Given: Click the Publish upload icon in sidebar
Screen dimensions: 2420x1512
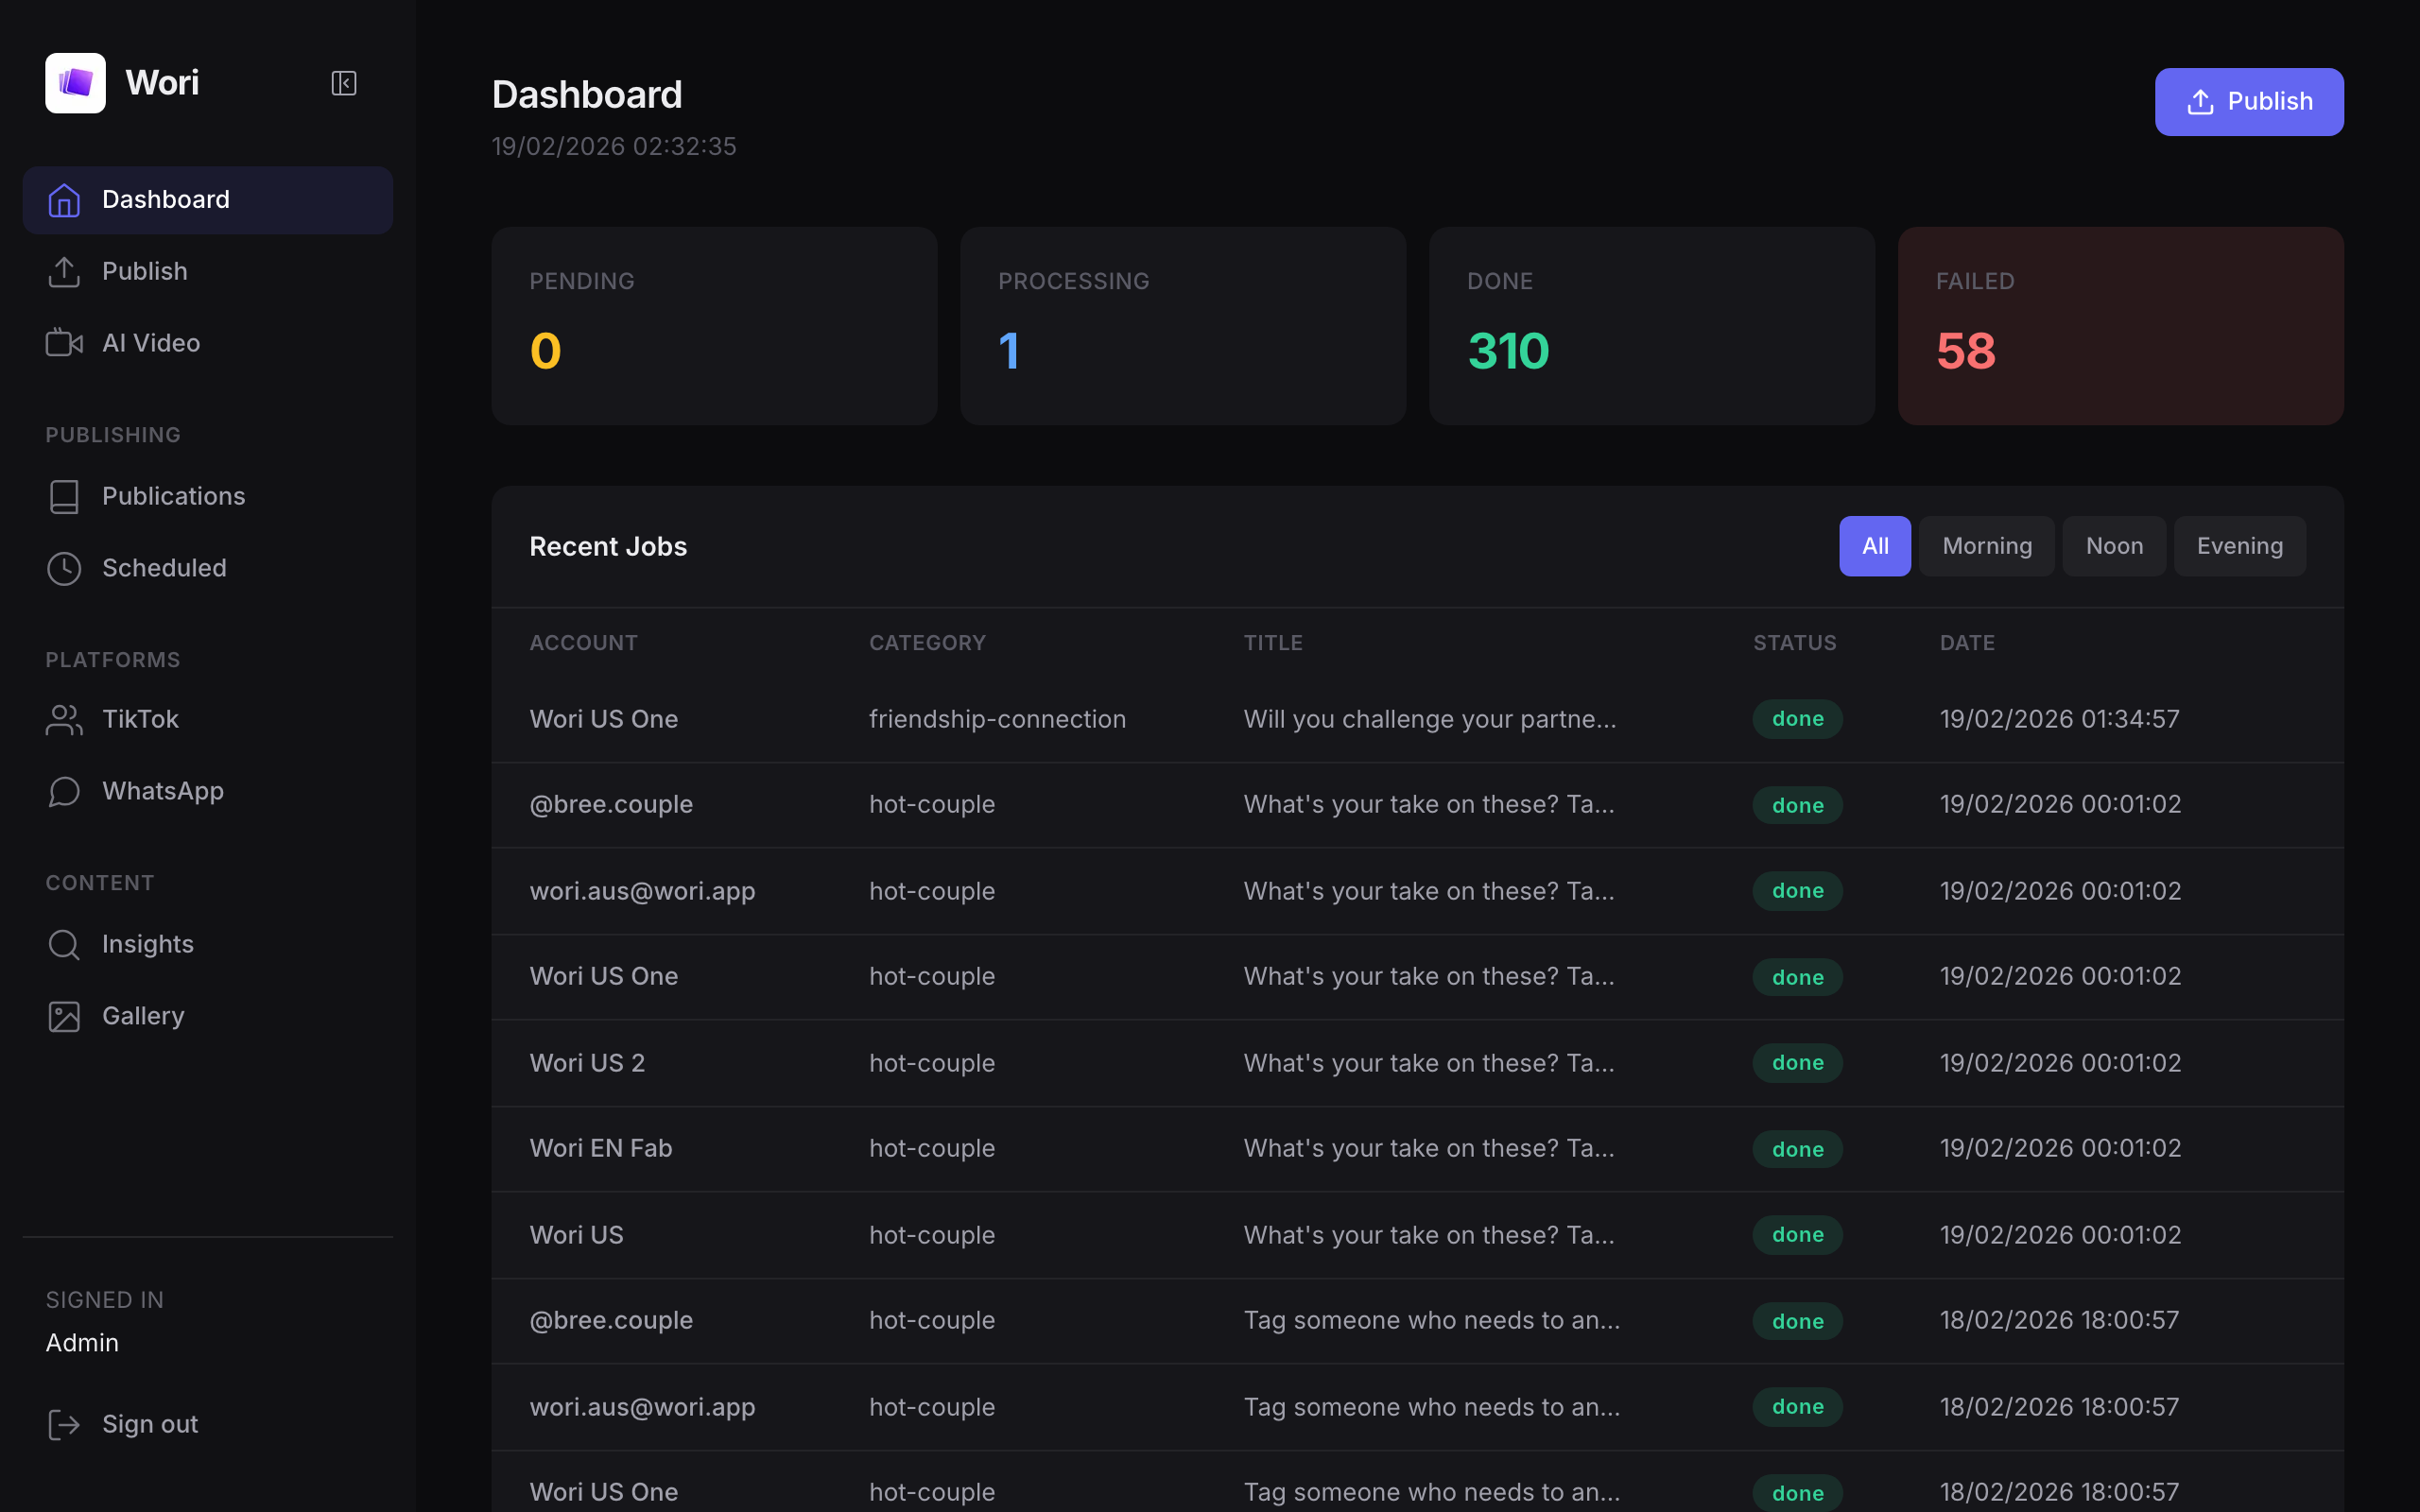Looking at the screenshot, I should 64,271.
